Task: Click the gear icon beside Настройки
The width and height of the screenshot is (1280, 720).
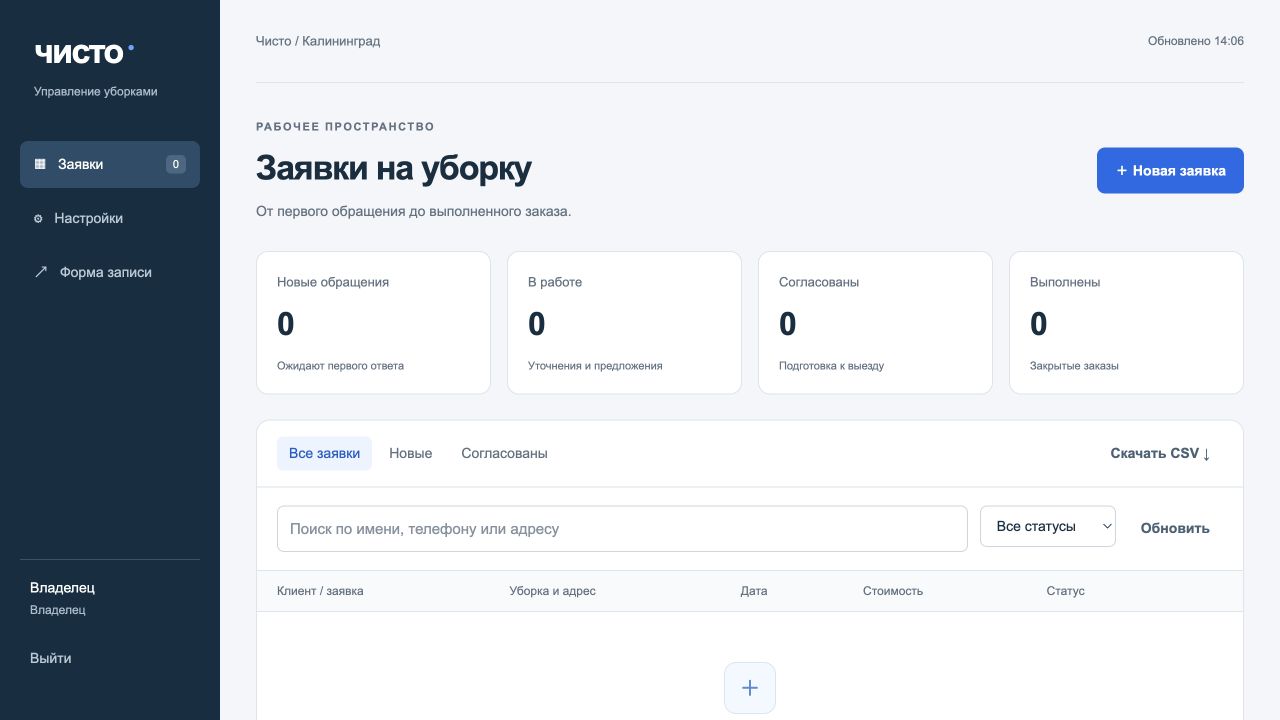Action: tap(38, 218)
